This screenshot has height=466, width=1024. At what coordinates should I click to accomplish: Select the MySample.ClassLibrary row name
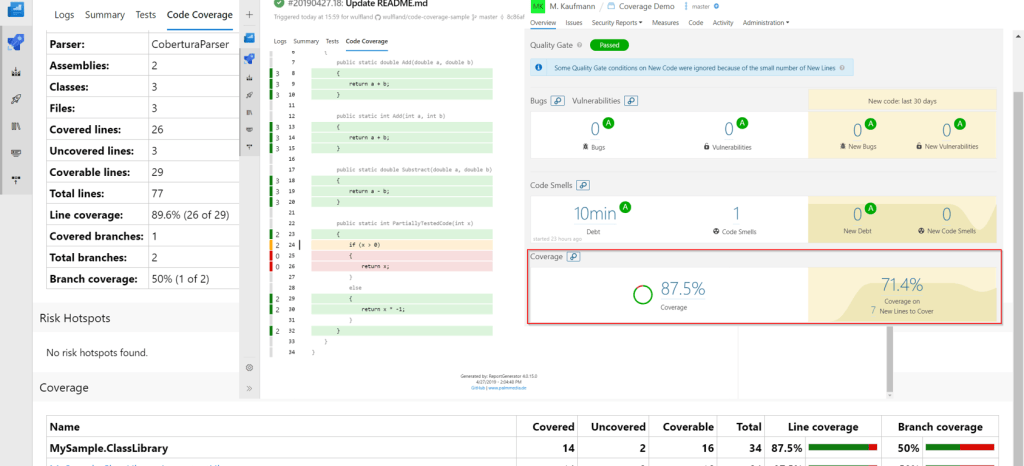coord(109,448)
